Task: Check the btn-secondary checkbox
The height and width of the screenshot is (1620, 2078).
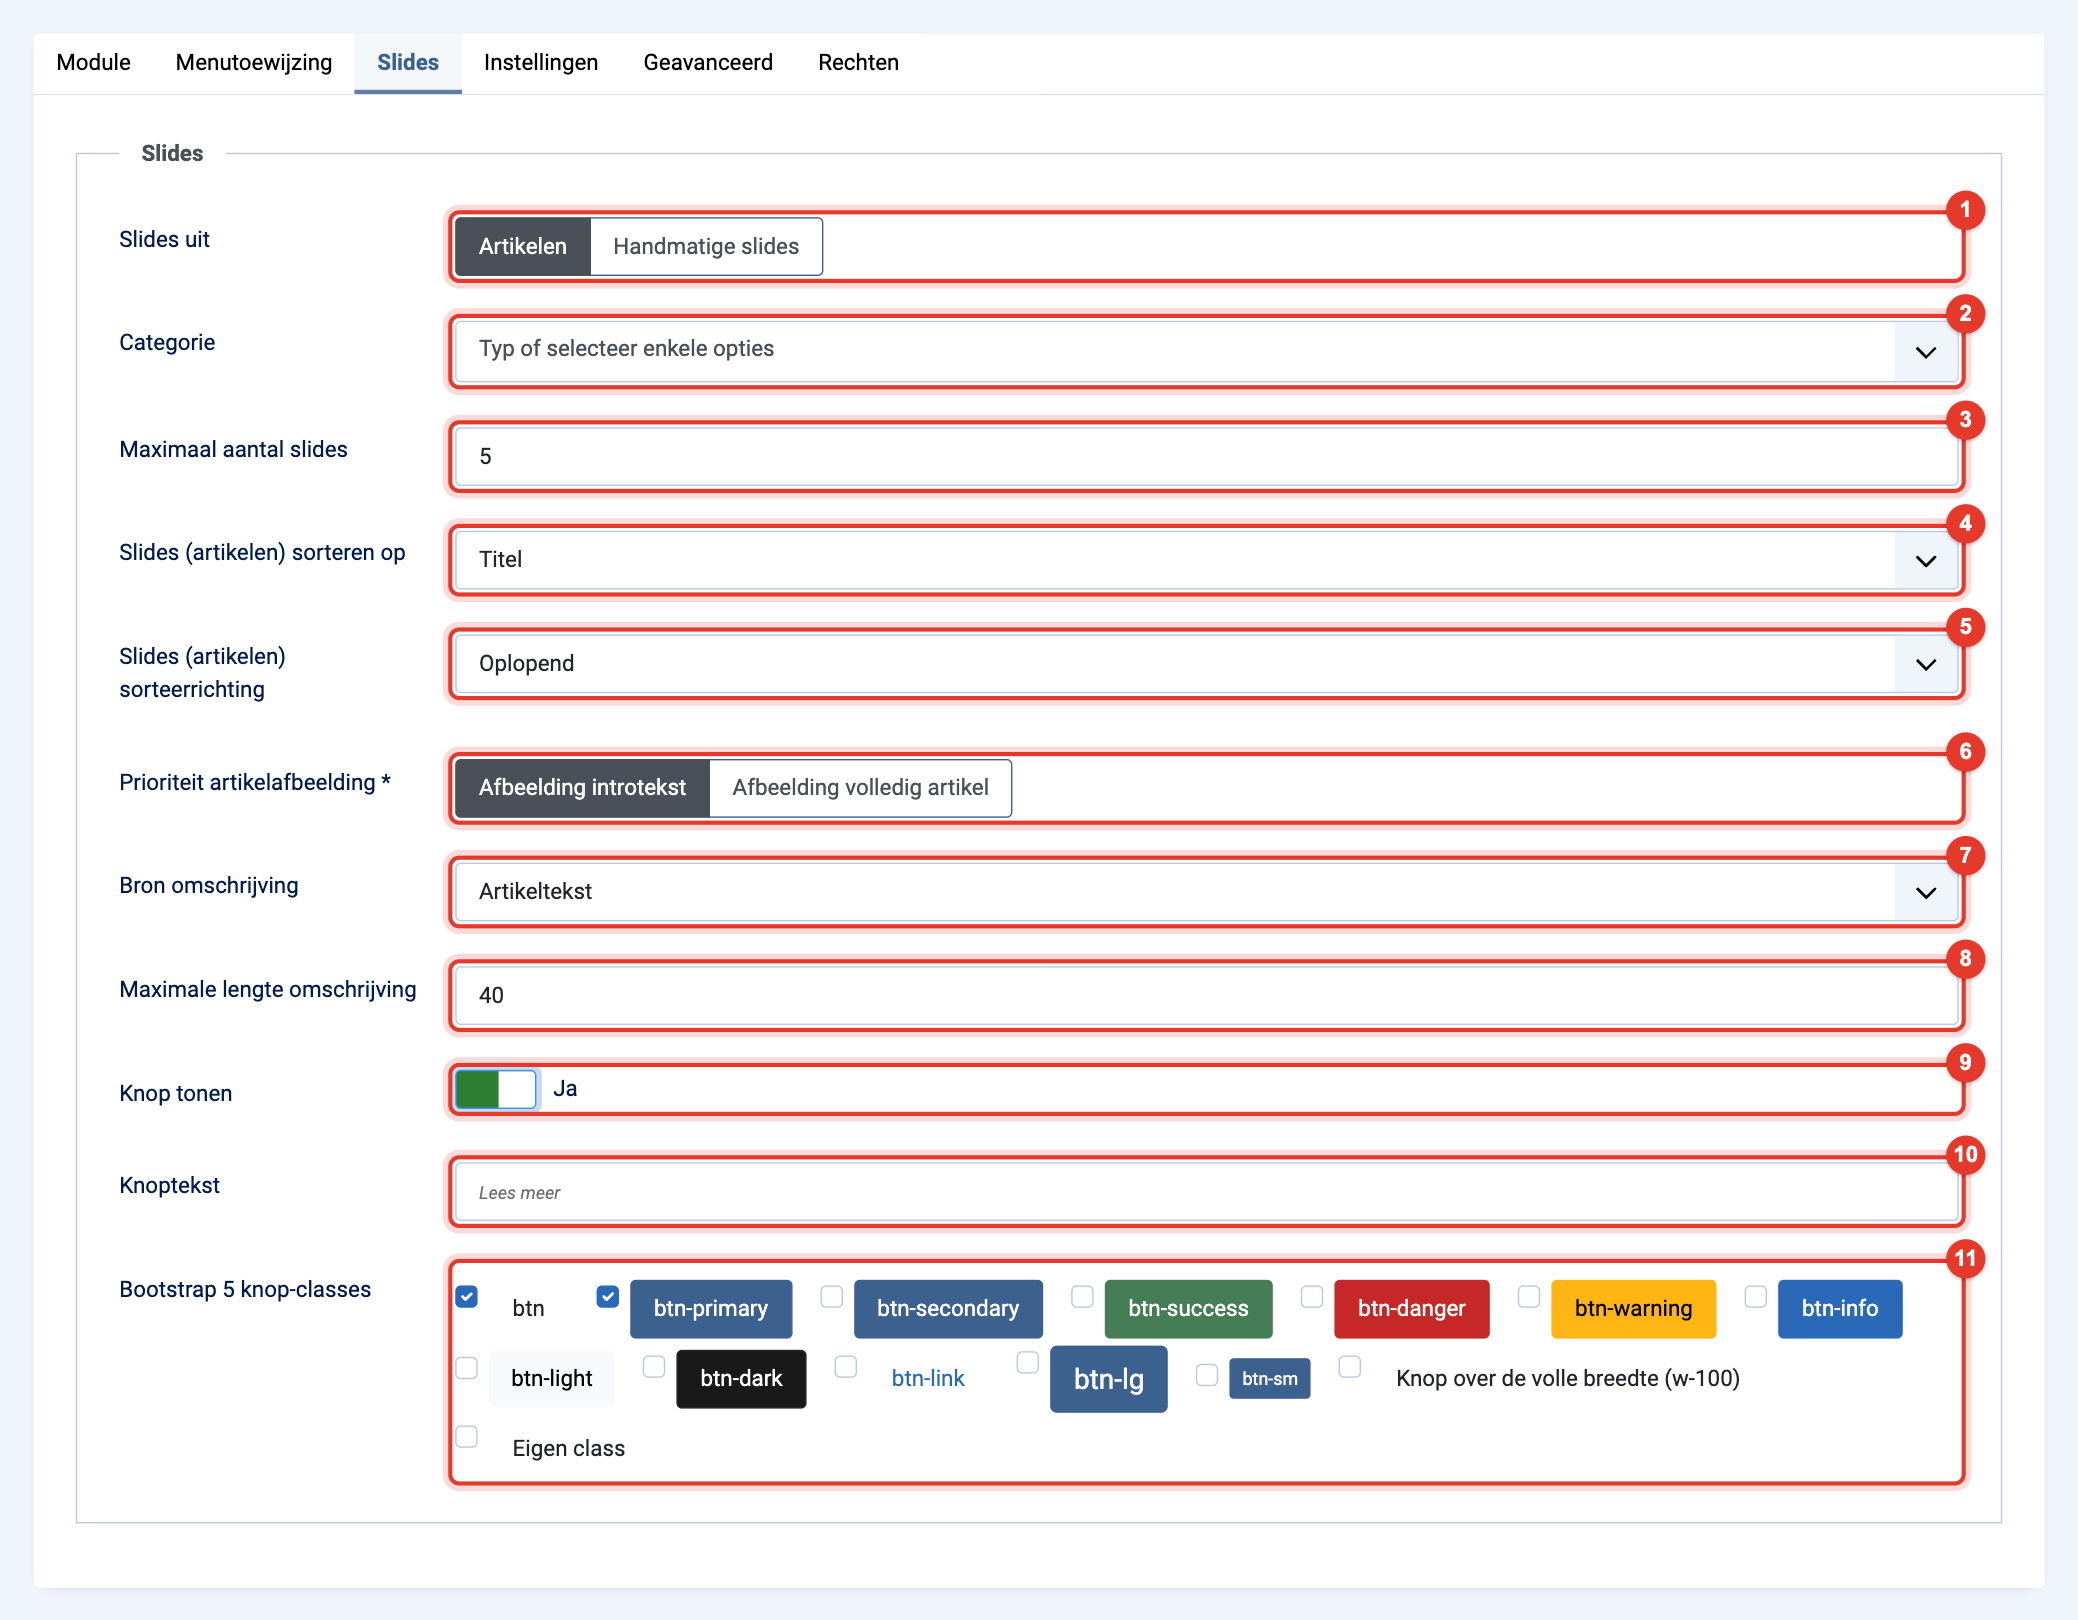Action: [x=832, y=1297]
